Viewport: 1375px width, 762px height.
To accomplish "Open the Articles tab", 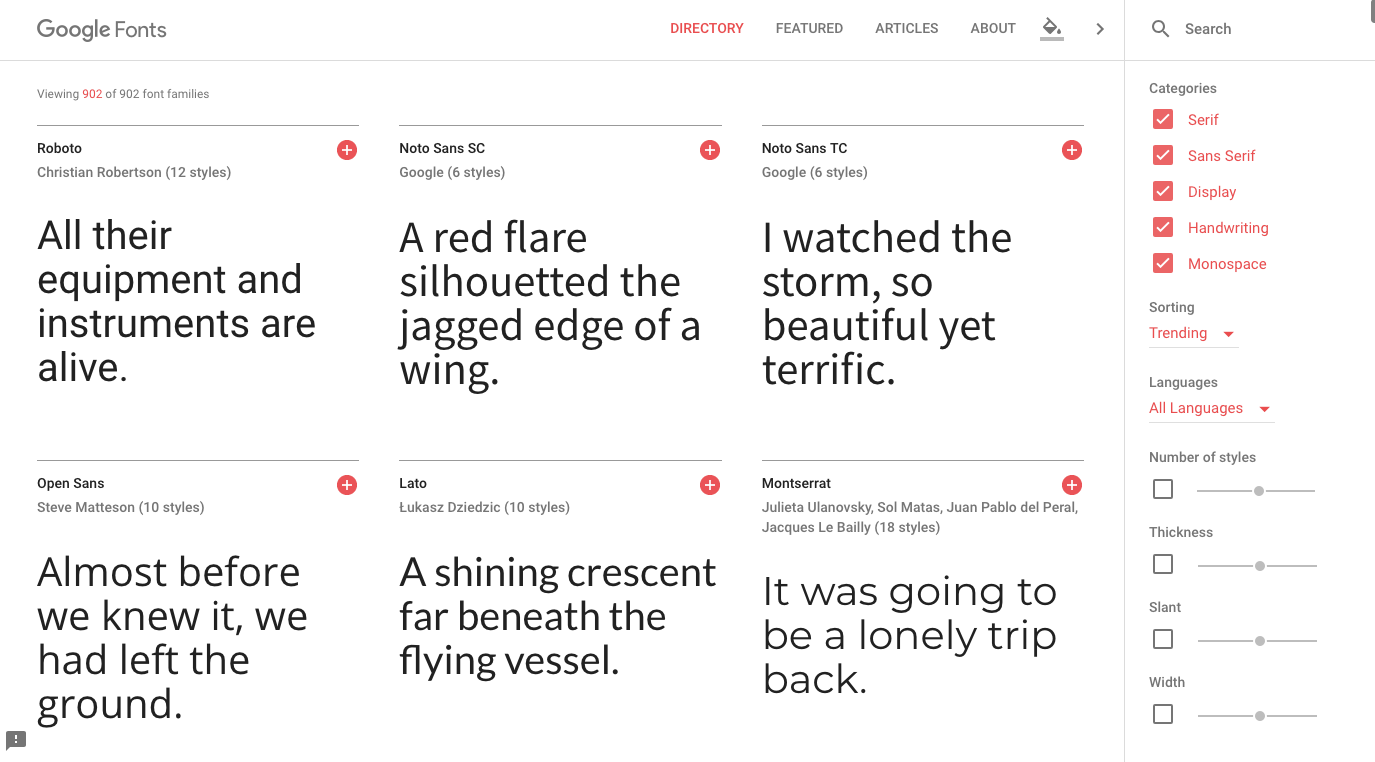I will coord(906,29).
